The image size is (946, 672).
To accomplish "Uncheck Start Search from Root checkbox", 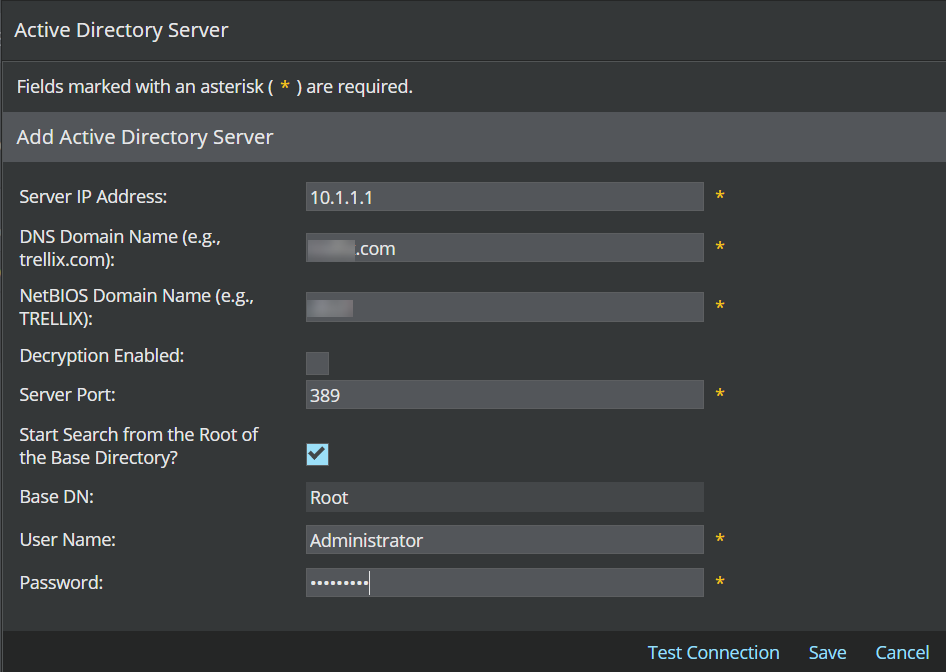I will (x=317, y=454).
